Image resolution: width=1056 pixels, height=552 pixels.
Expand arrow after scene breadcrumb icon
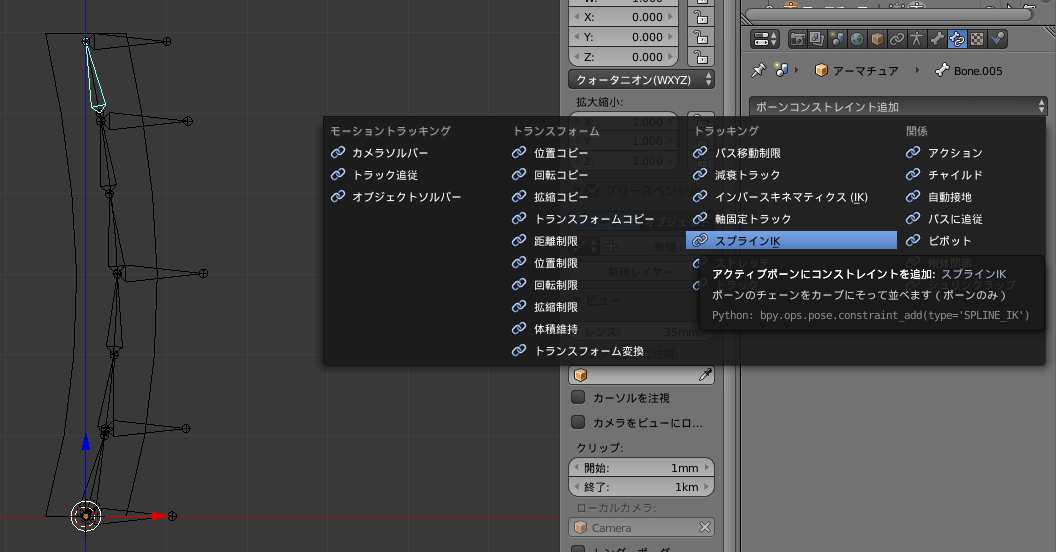click(x=797, y=70)
